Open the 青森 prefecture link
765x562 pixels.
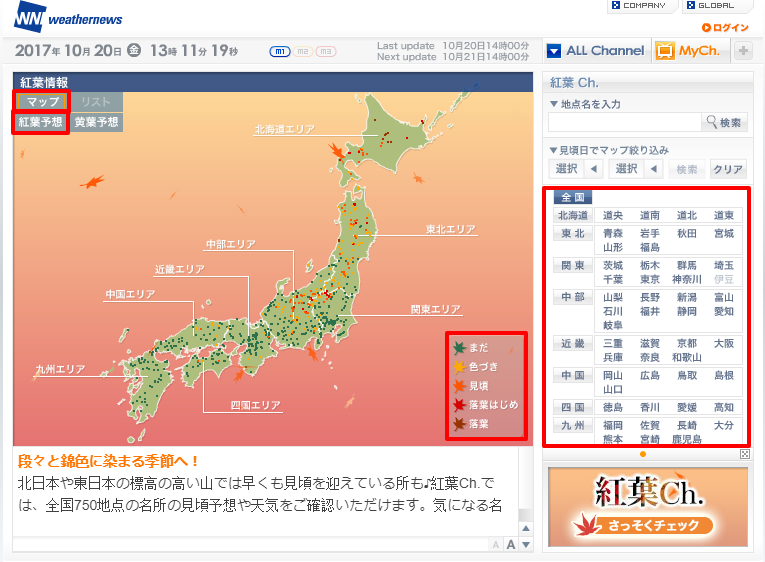(613, 233)
